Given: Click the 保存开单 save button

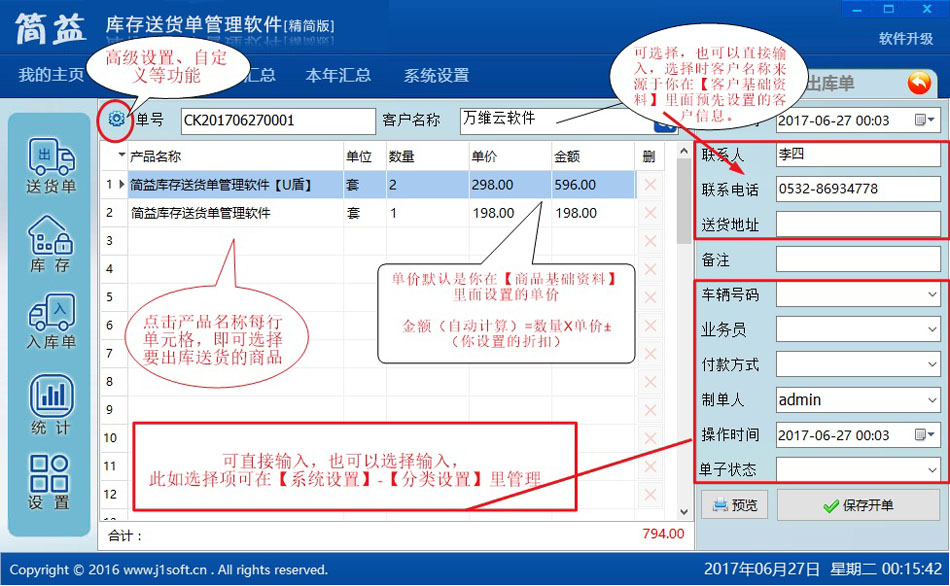Looking at the screenshot, I should point(858,505).
